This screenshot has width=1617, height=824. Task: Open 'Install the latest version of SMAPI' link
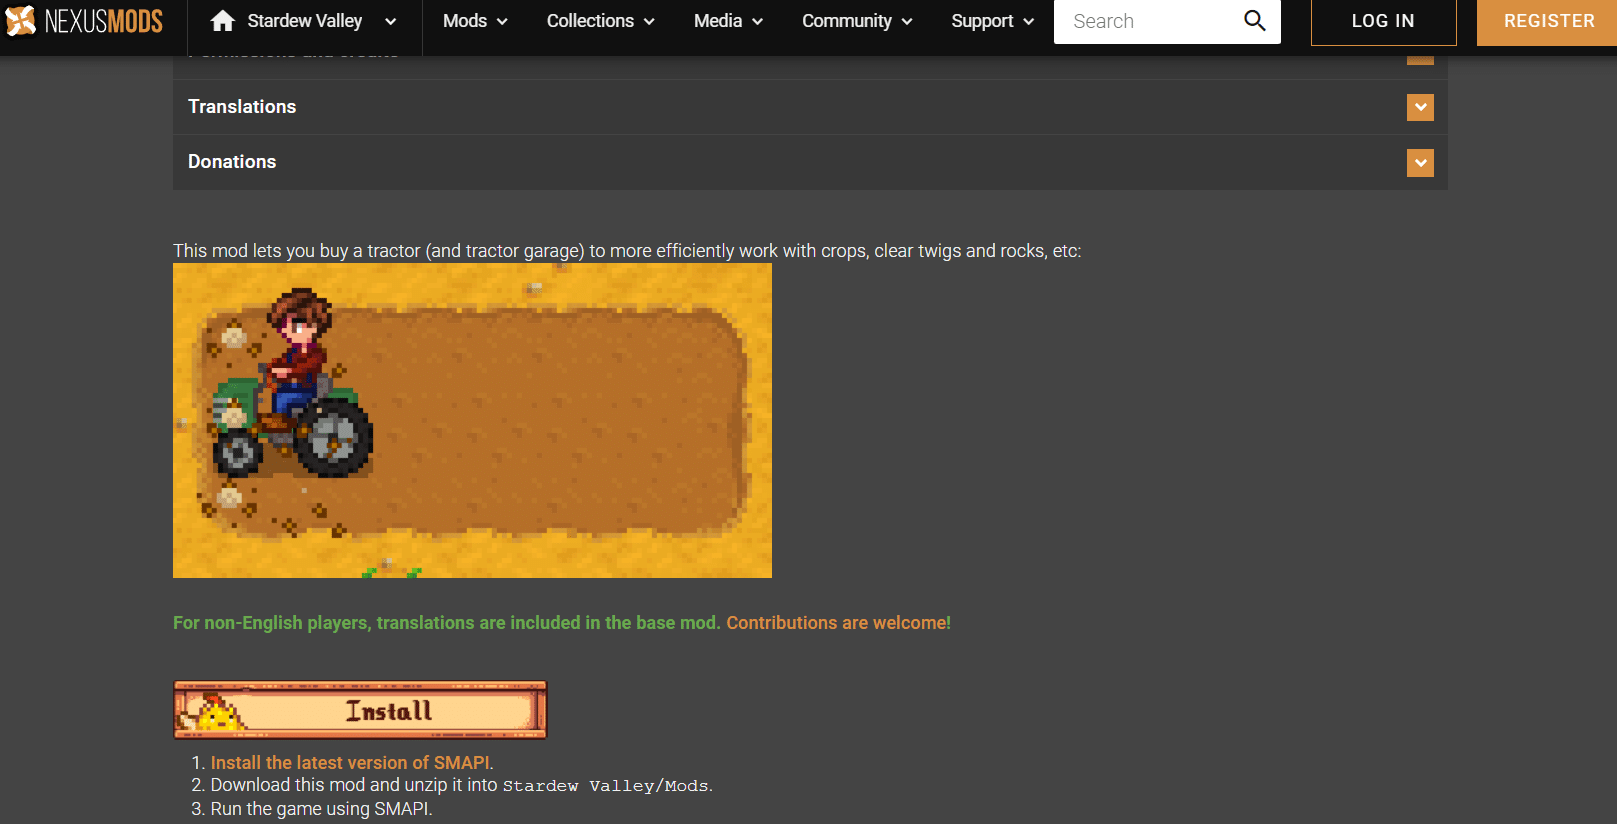pos(350,763)
